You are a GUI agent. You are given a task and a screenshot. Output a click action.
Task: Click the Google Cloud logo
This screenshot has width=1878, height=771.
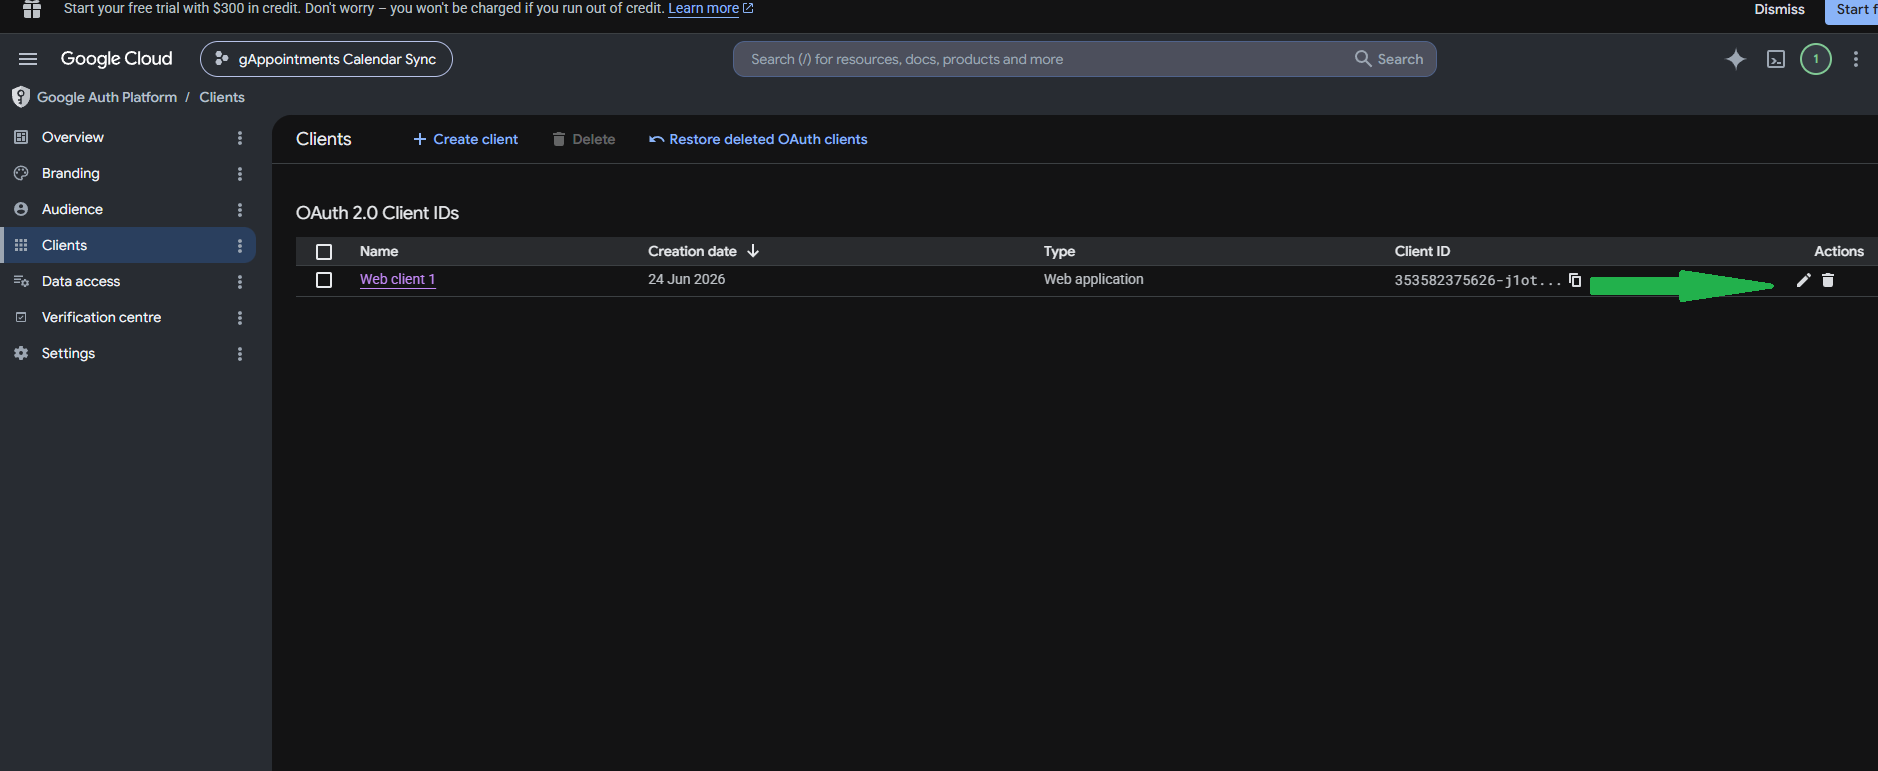116,59
